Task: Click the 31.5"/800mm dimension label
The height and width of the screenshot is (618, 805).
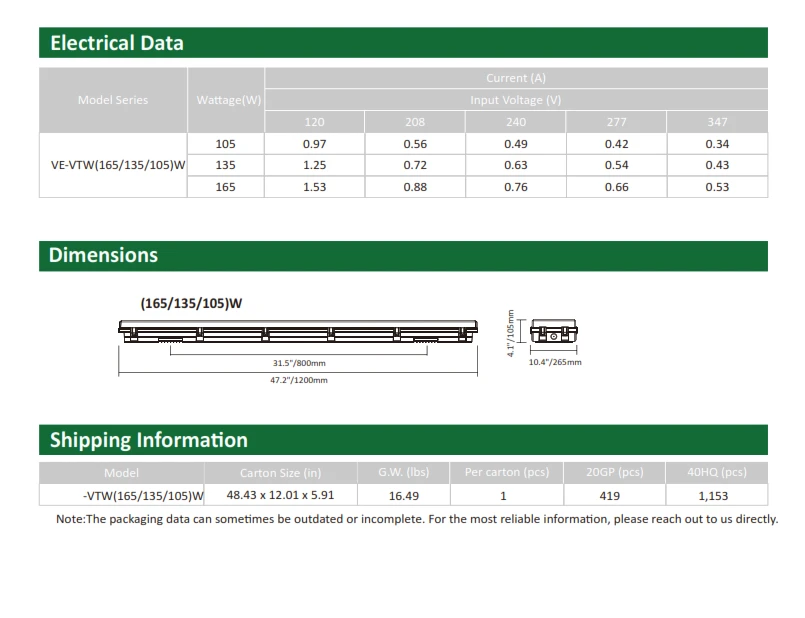Action: 299,363
